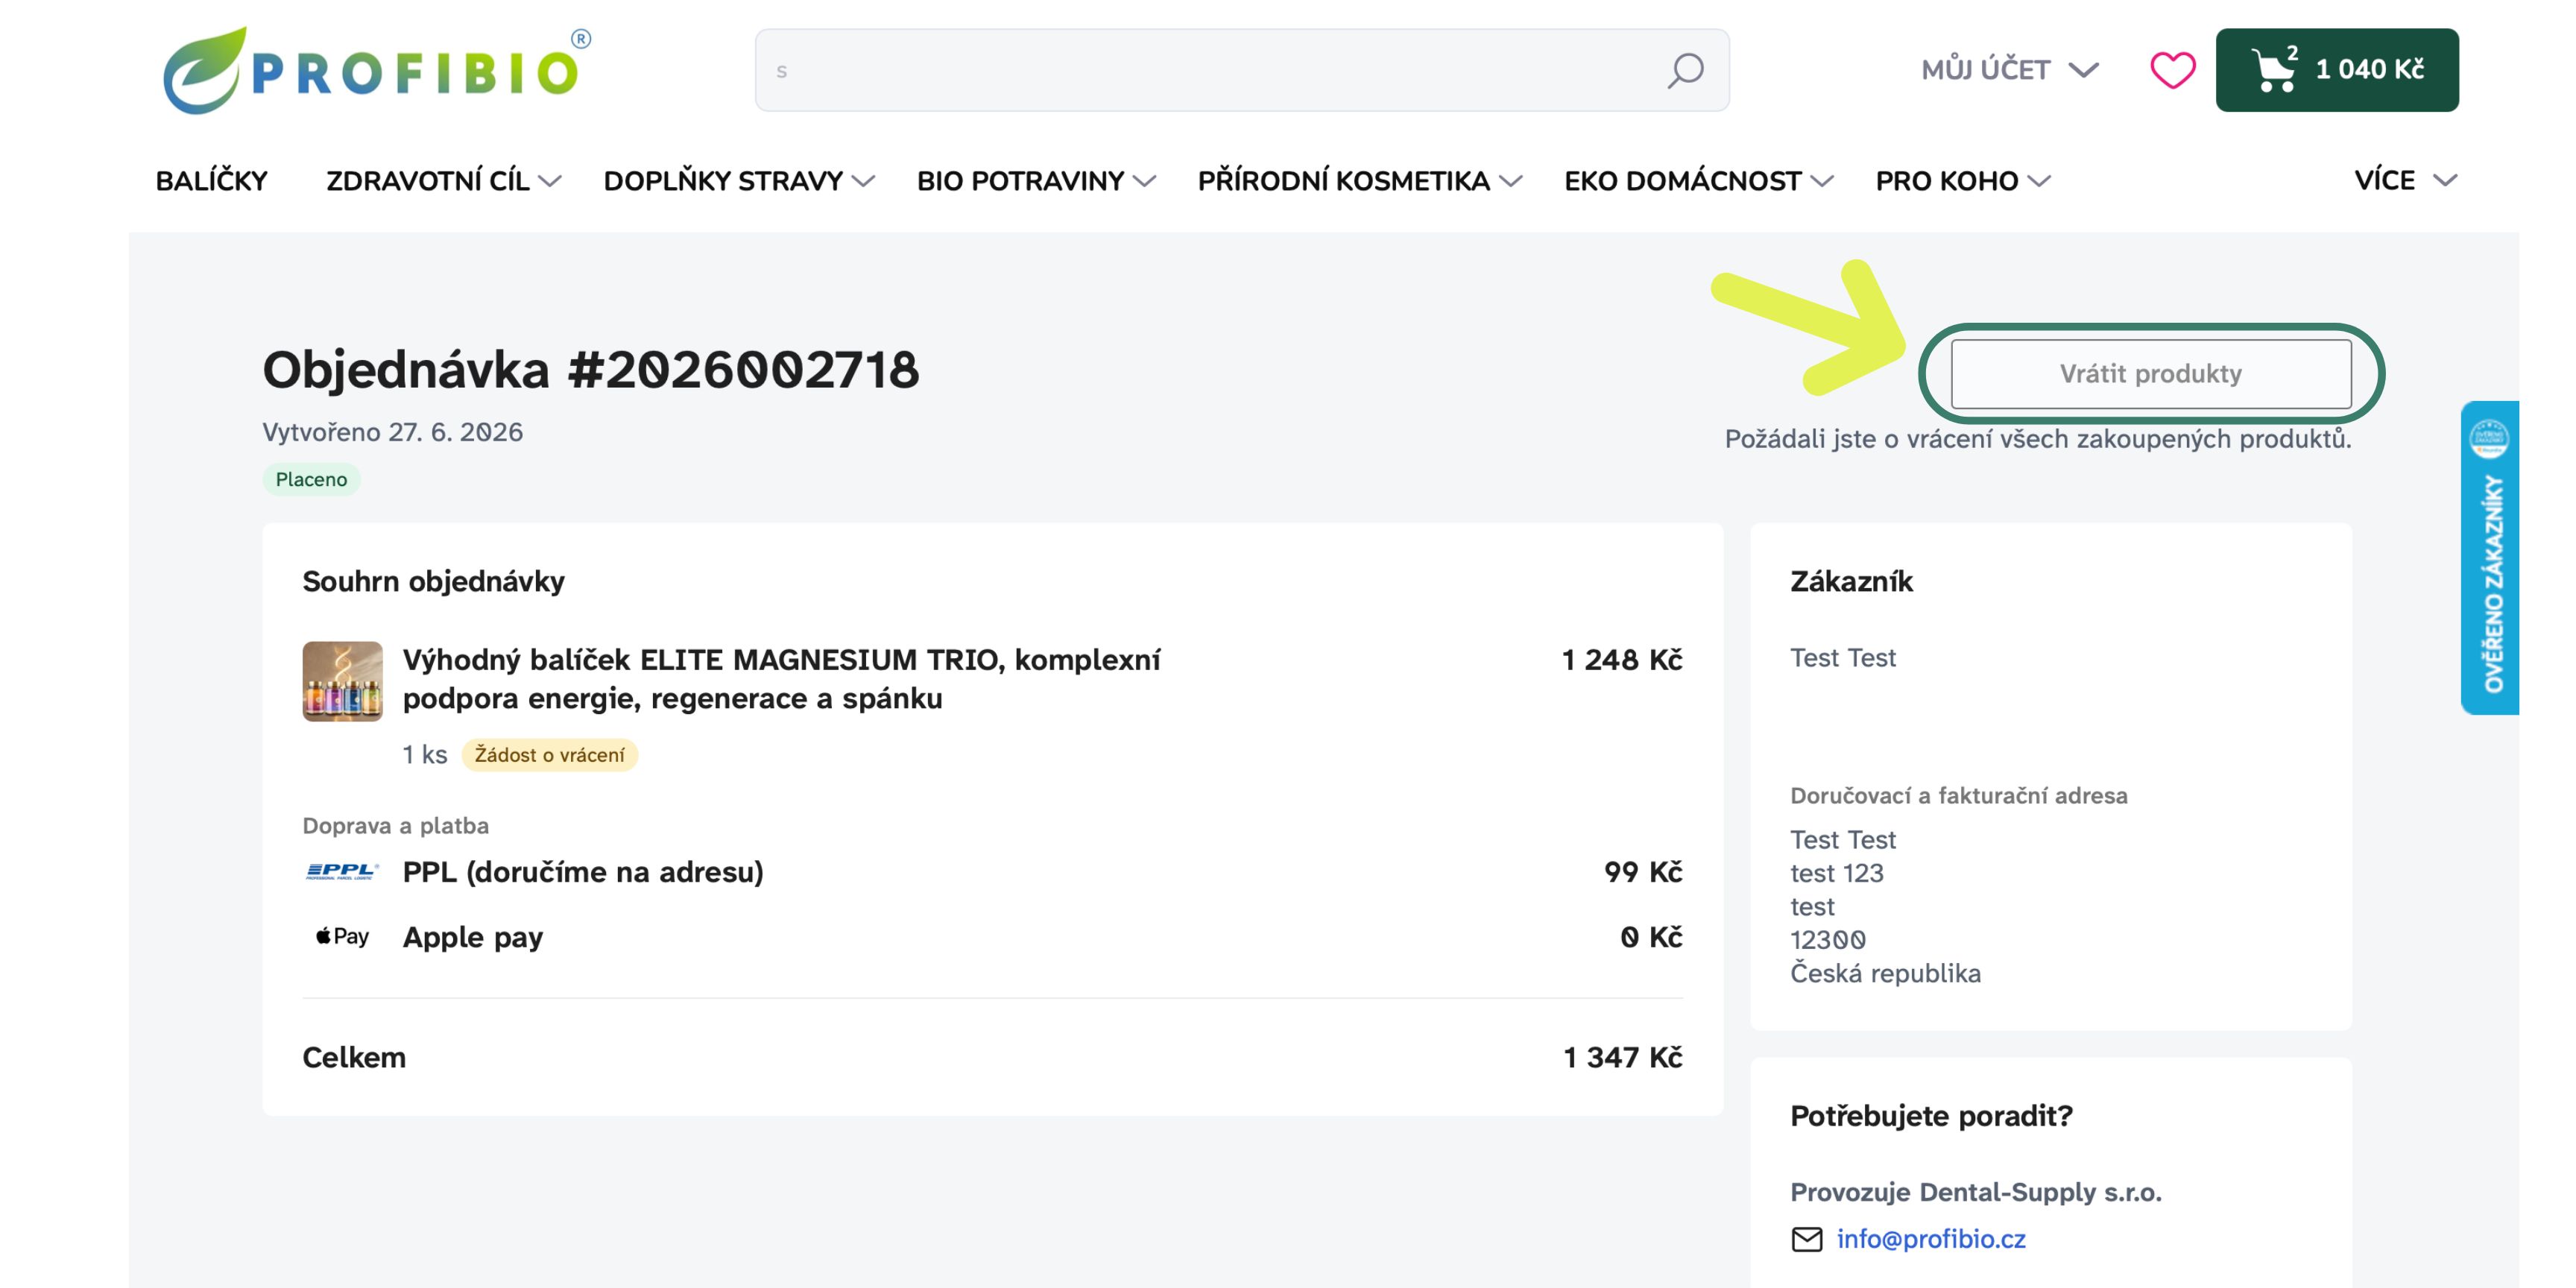Expand the Zdravotní cíl menu
2576x1288 pixels.
pos(443,181)
